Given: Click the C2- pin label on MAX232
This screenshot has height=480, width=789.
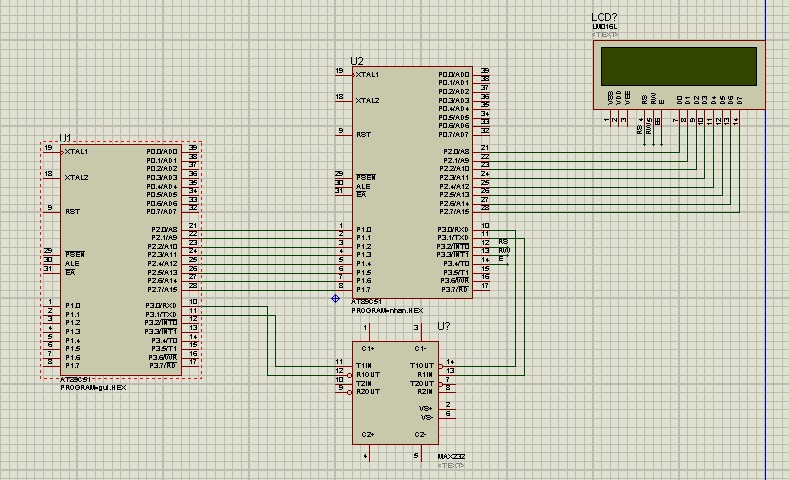Looking at the screenshot, I should point(420,435).
